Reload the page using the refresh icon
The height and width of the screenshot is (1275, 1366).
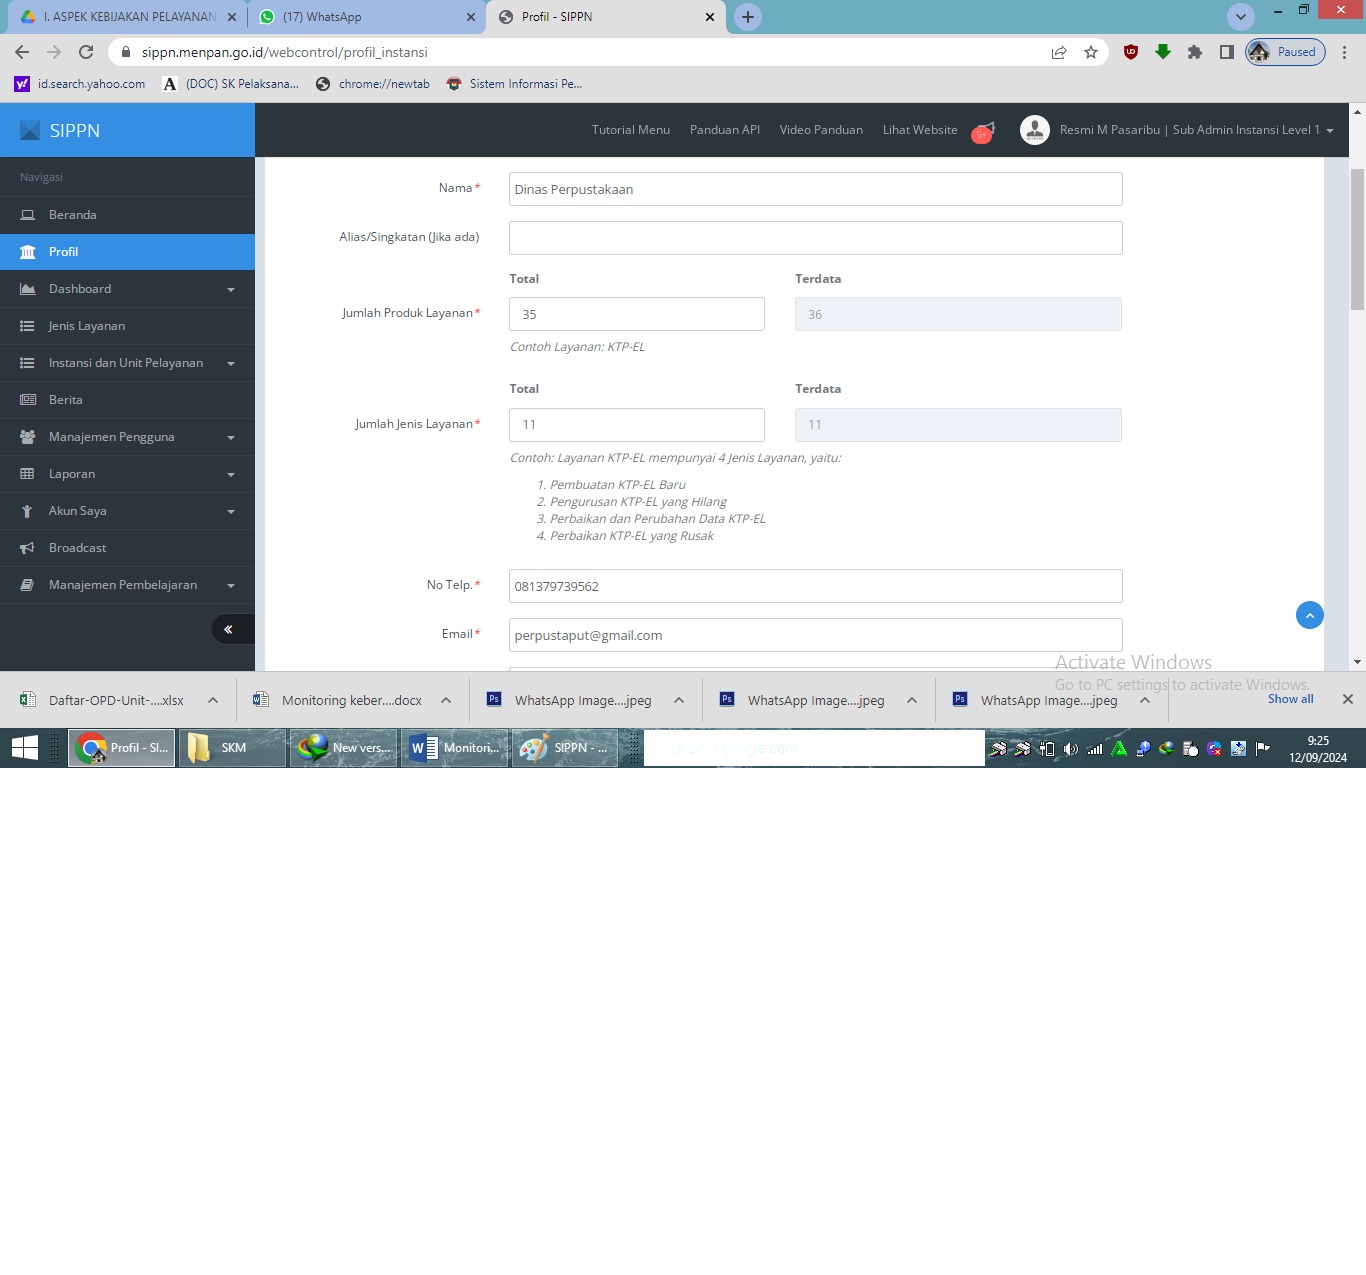point(86,52)
